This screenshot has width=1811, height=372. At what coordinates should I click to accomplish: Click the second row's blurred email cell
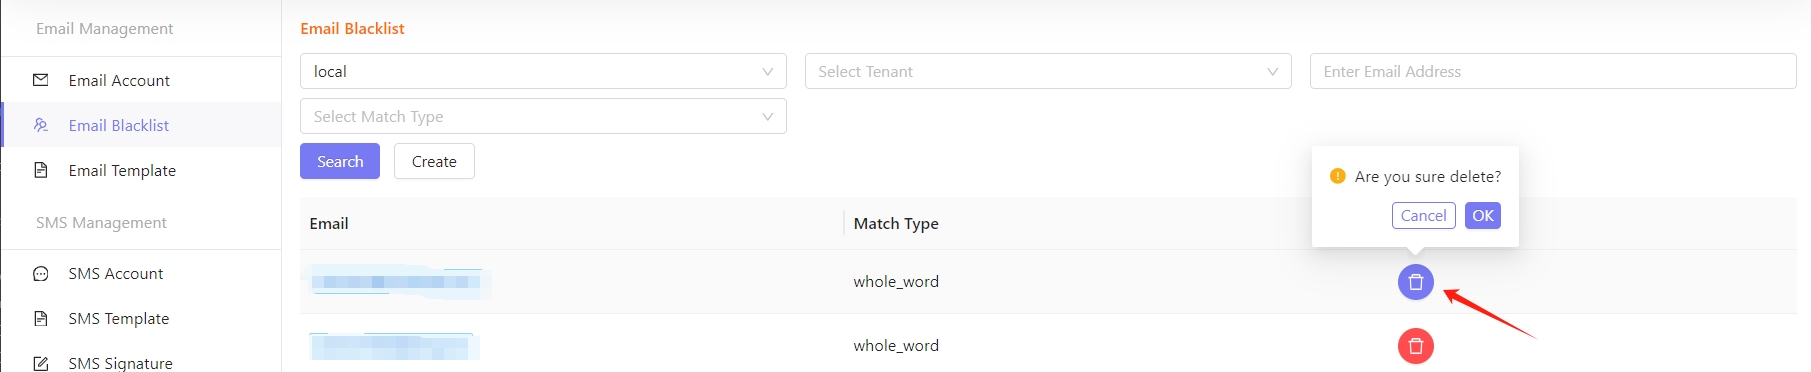click(393, 346)
